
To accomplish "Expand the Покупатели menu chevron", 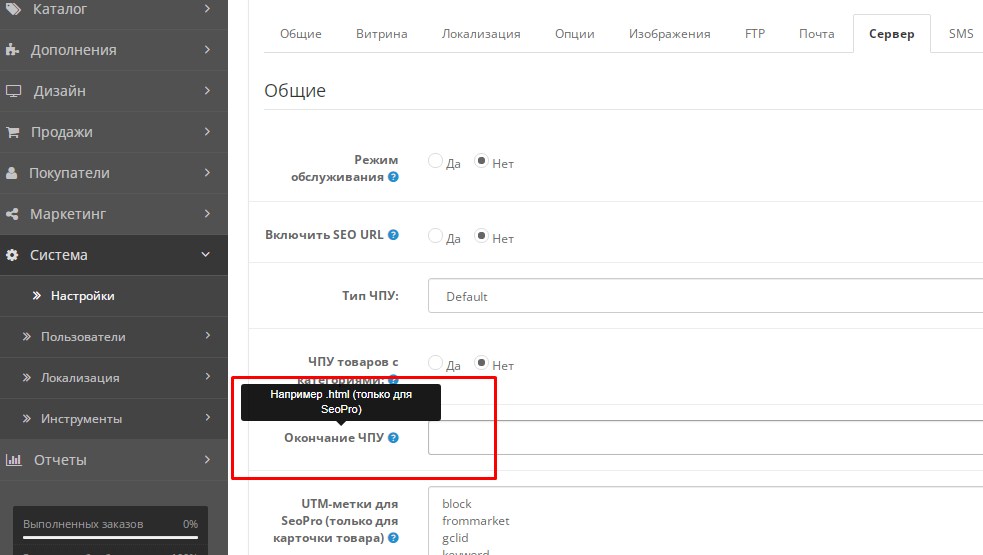I will [x=208, y=172].
